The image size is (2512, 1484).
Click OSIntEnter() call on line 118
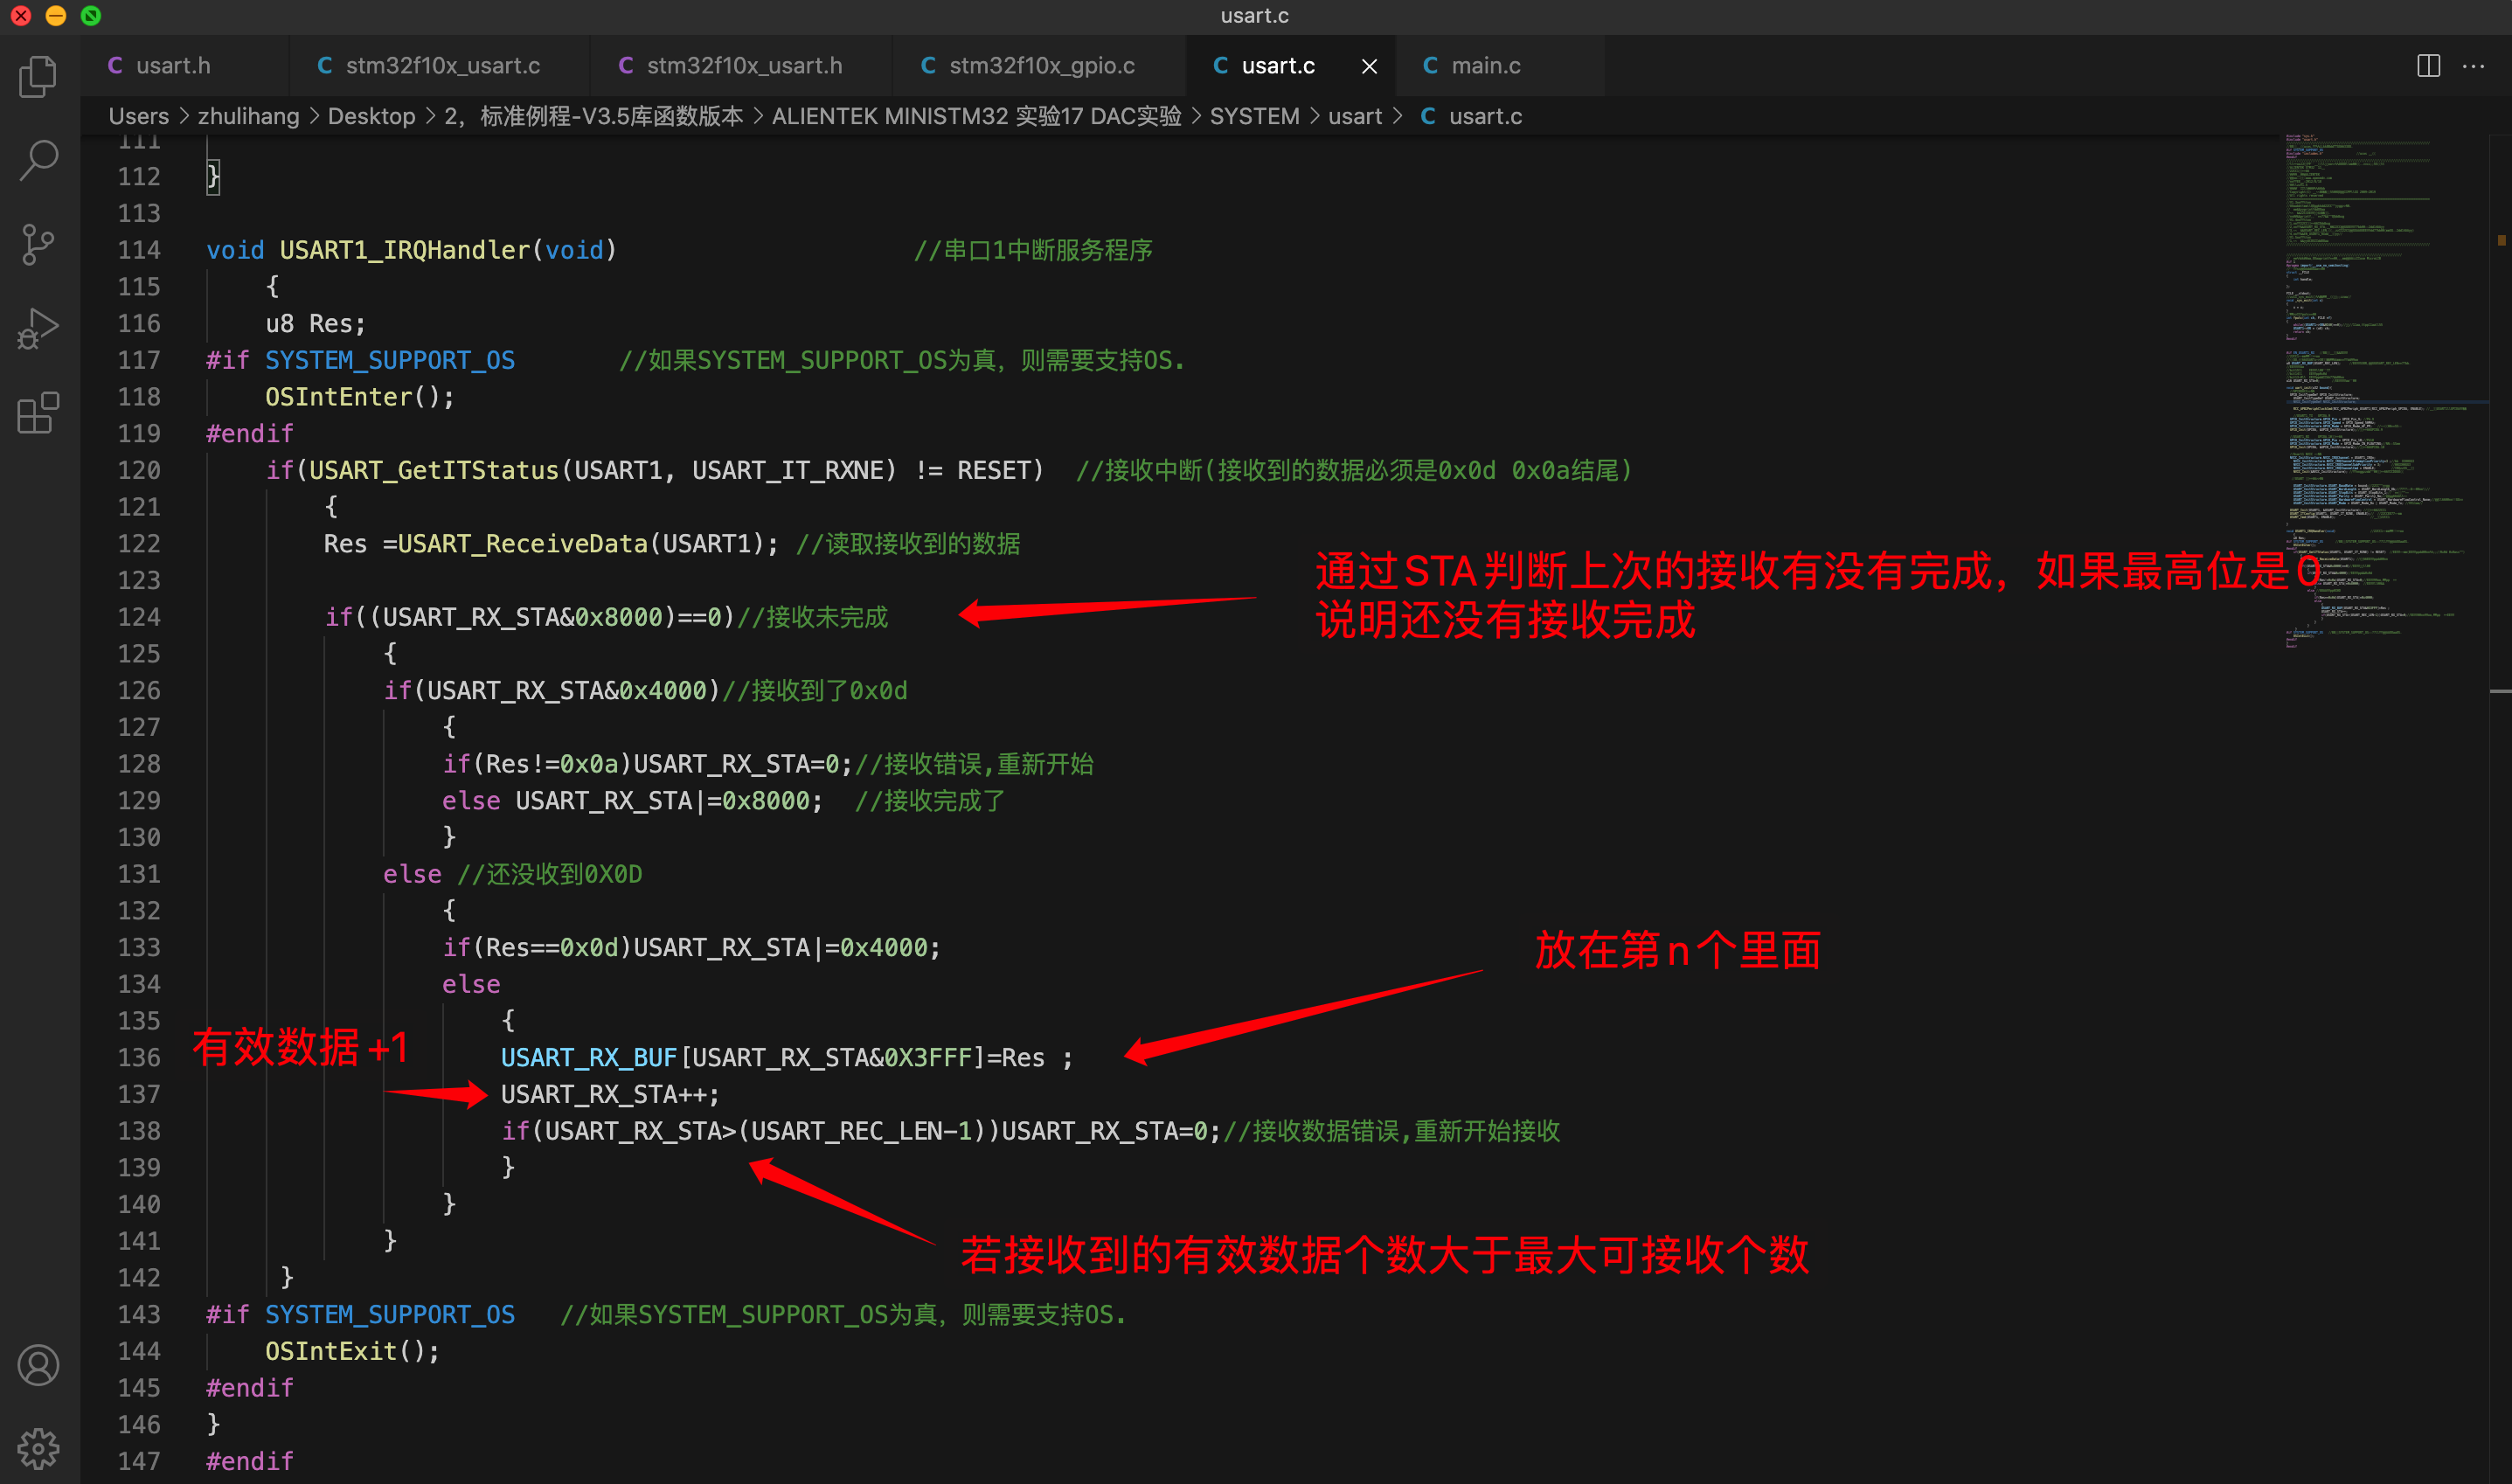(x=360, y=397)
